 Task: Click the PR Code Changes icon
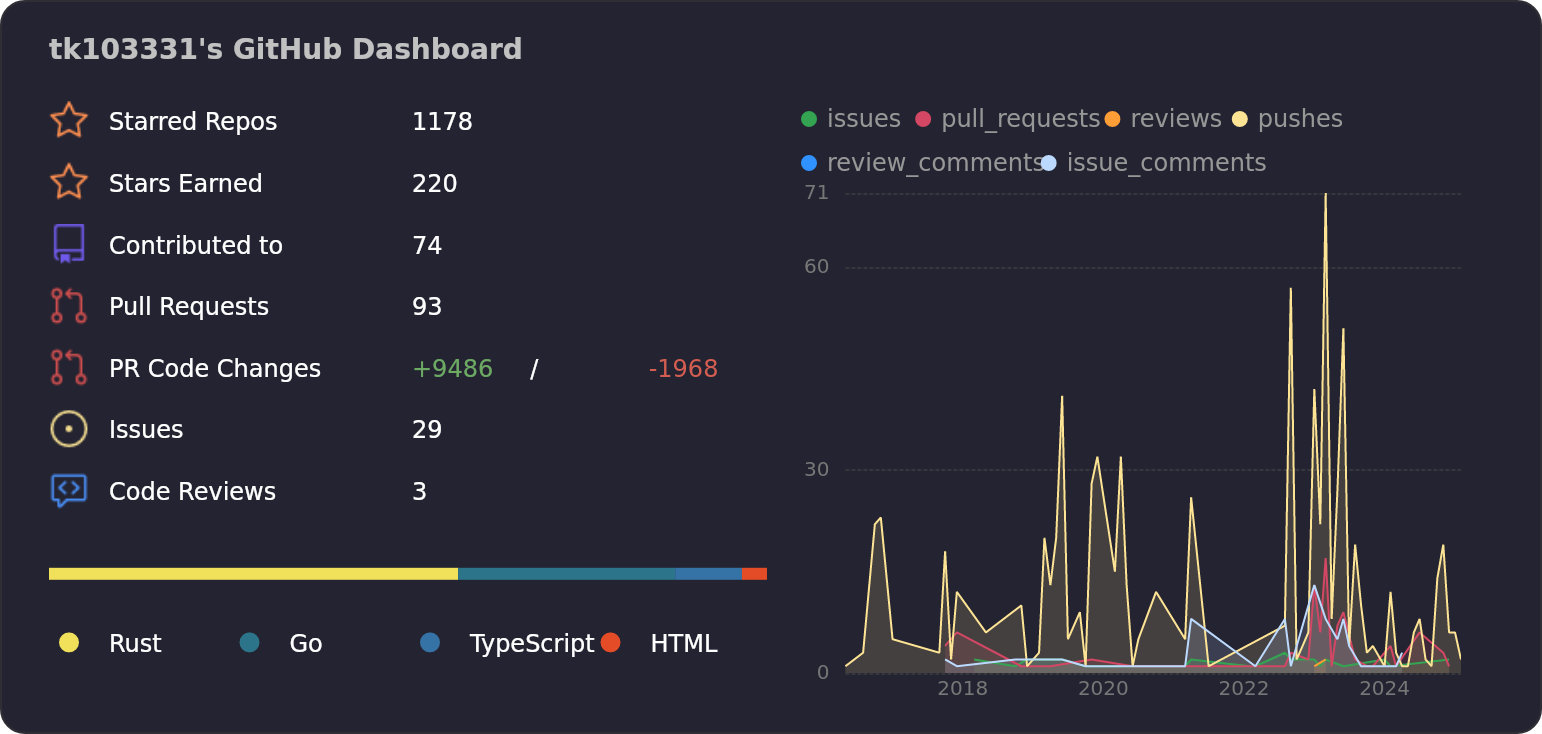coord(69,368)
